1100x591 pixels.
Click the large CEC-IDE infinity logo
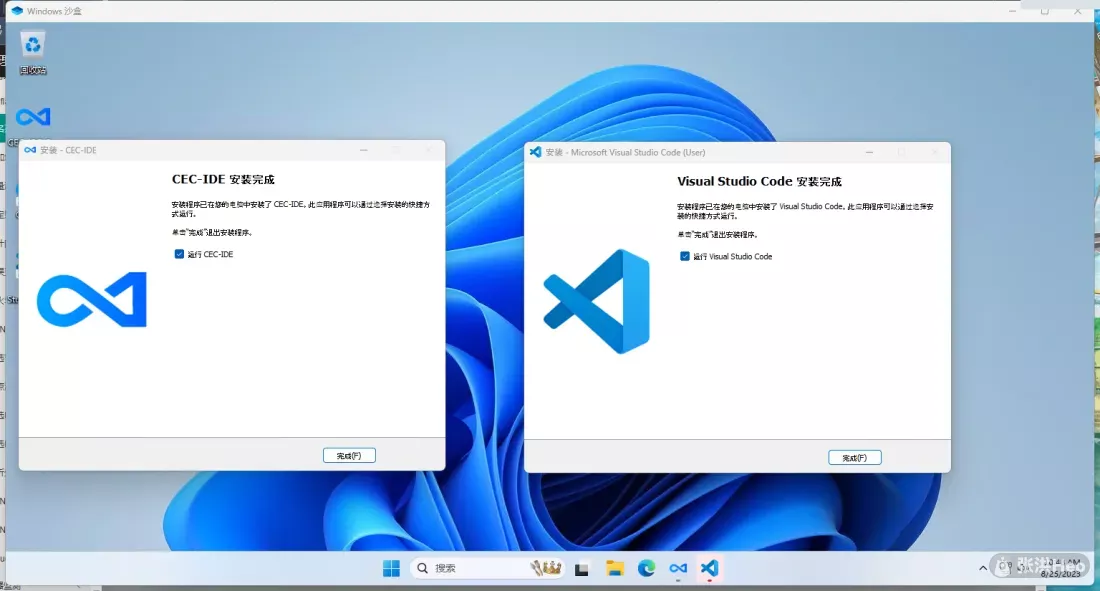click(92, 300)
